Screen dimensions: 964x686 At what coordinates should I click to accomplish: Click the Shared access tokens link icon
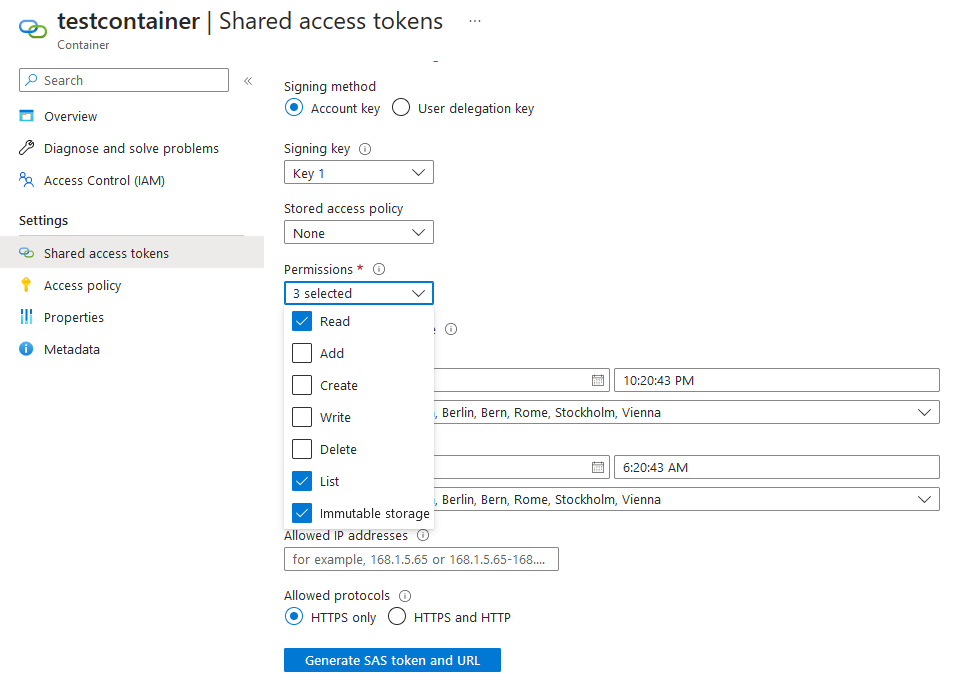click(x=26, y=253)
